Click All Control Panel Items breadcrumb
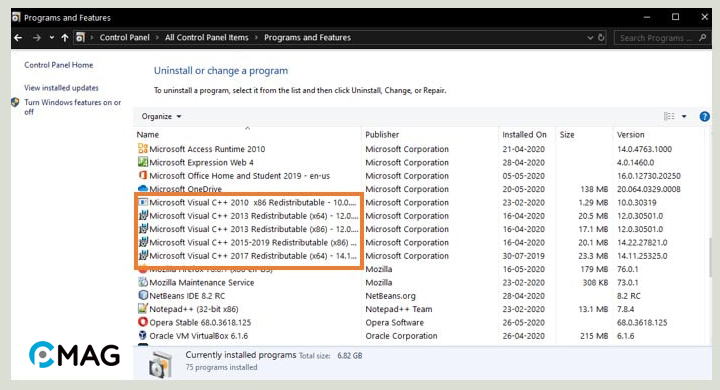The width and height of the screenshot is (720, 390). click(x=207, y=38)
